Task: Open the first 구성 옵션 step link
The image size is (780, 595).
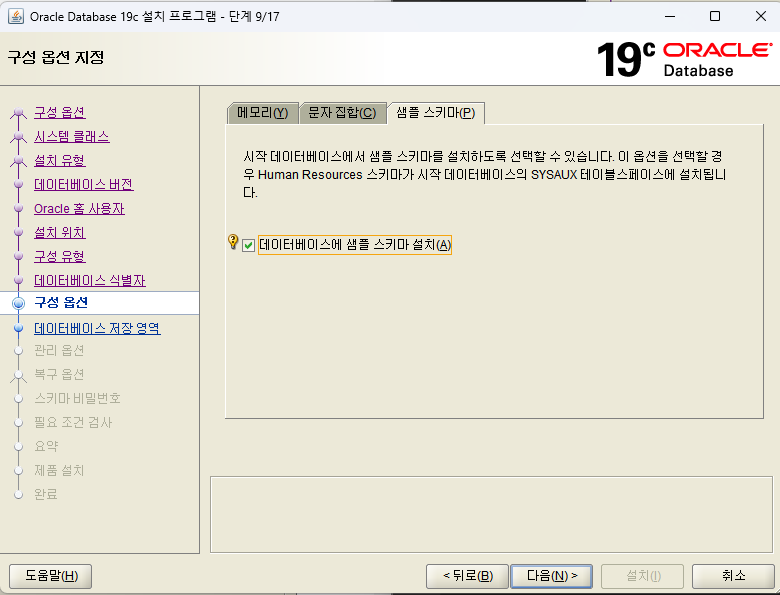Action: coord(60,112)
